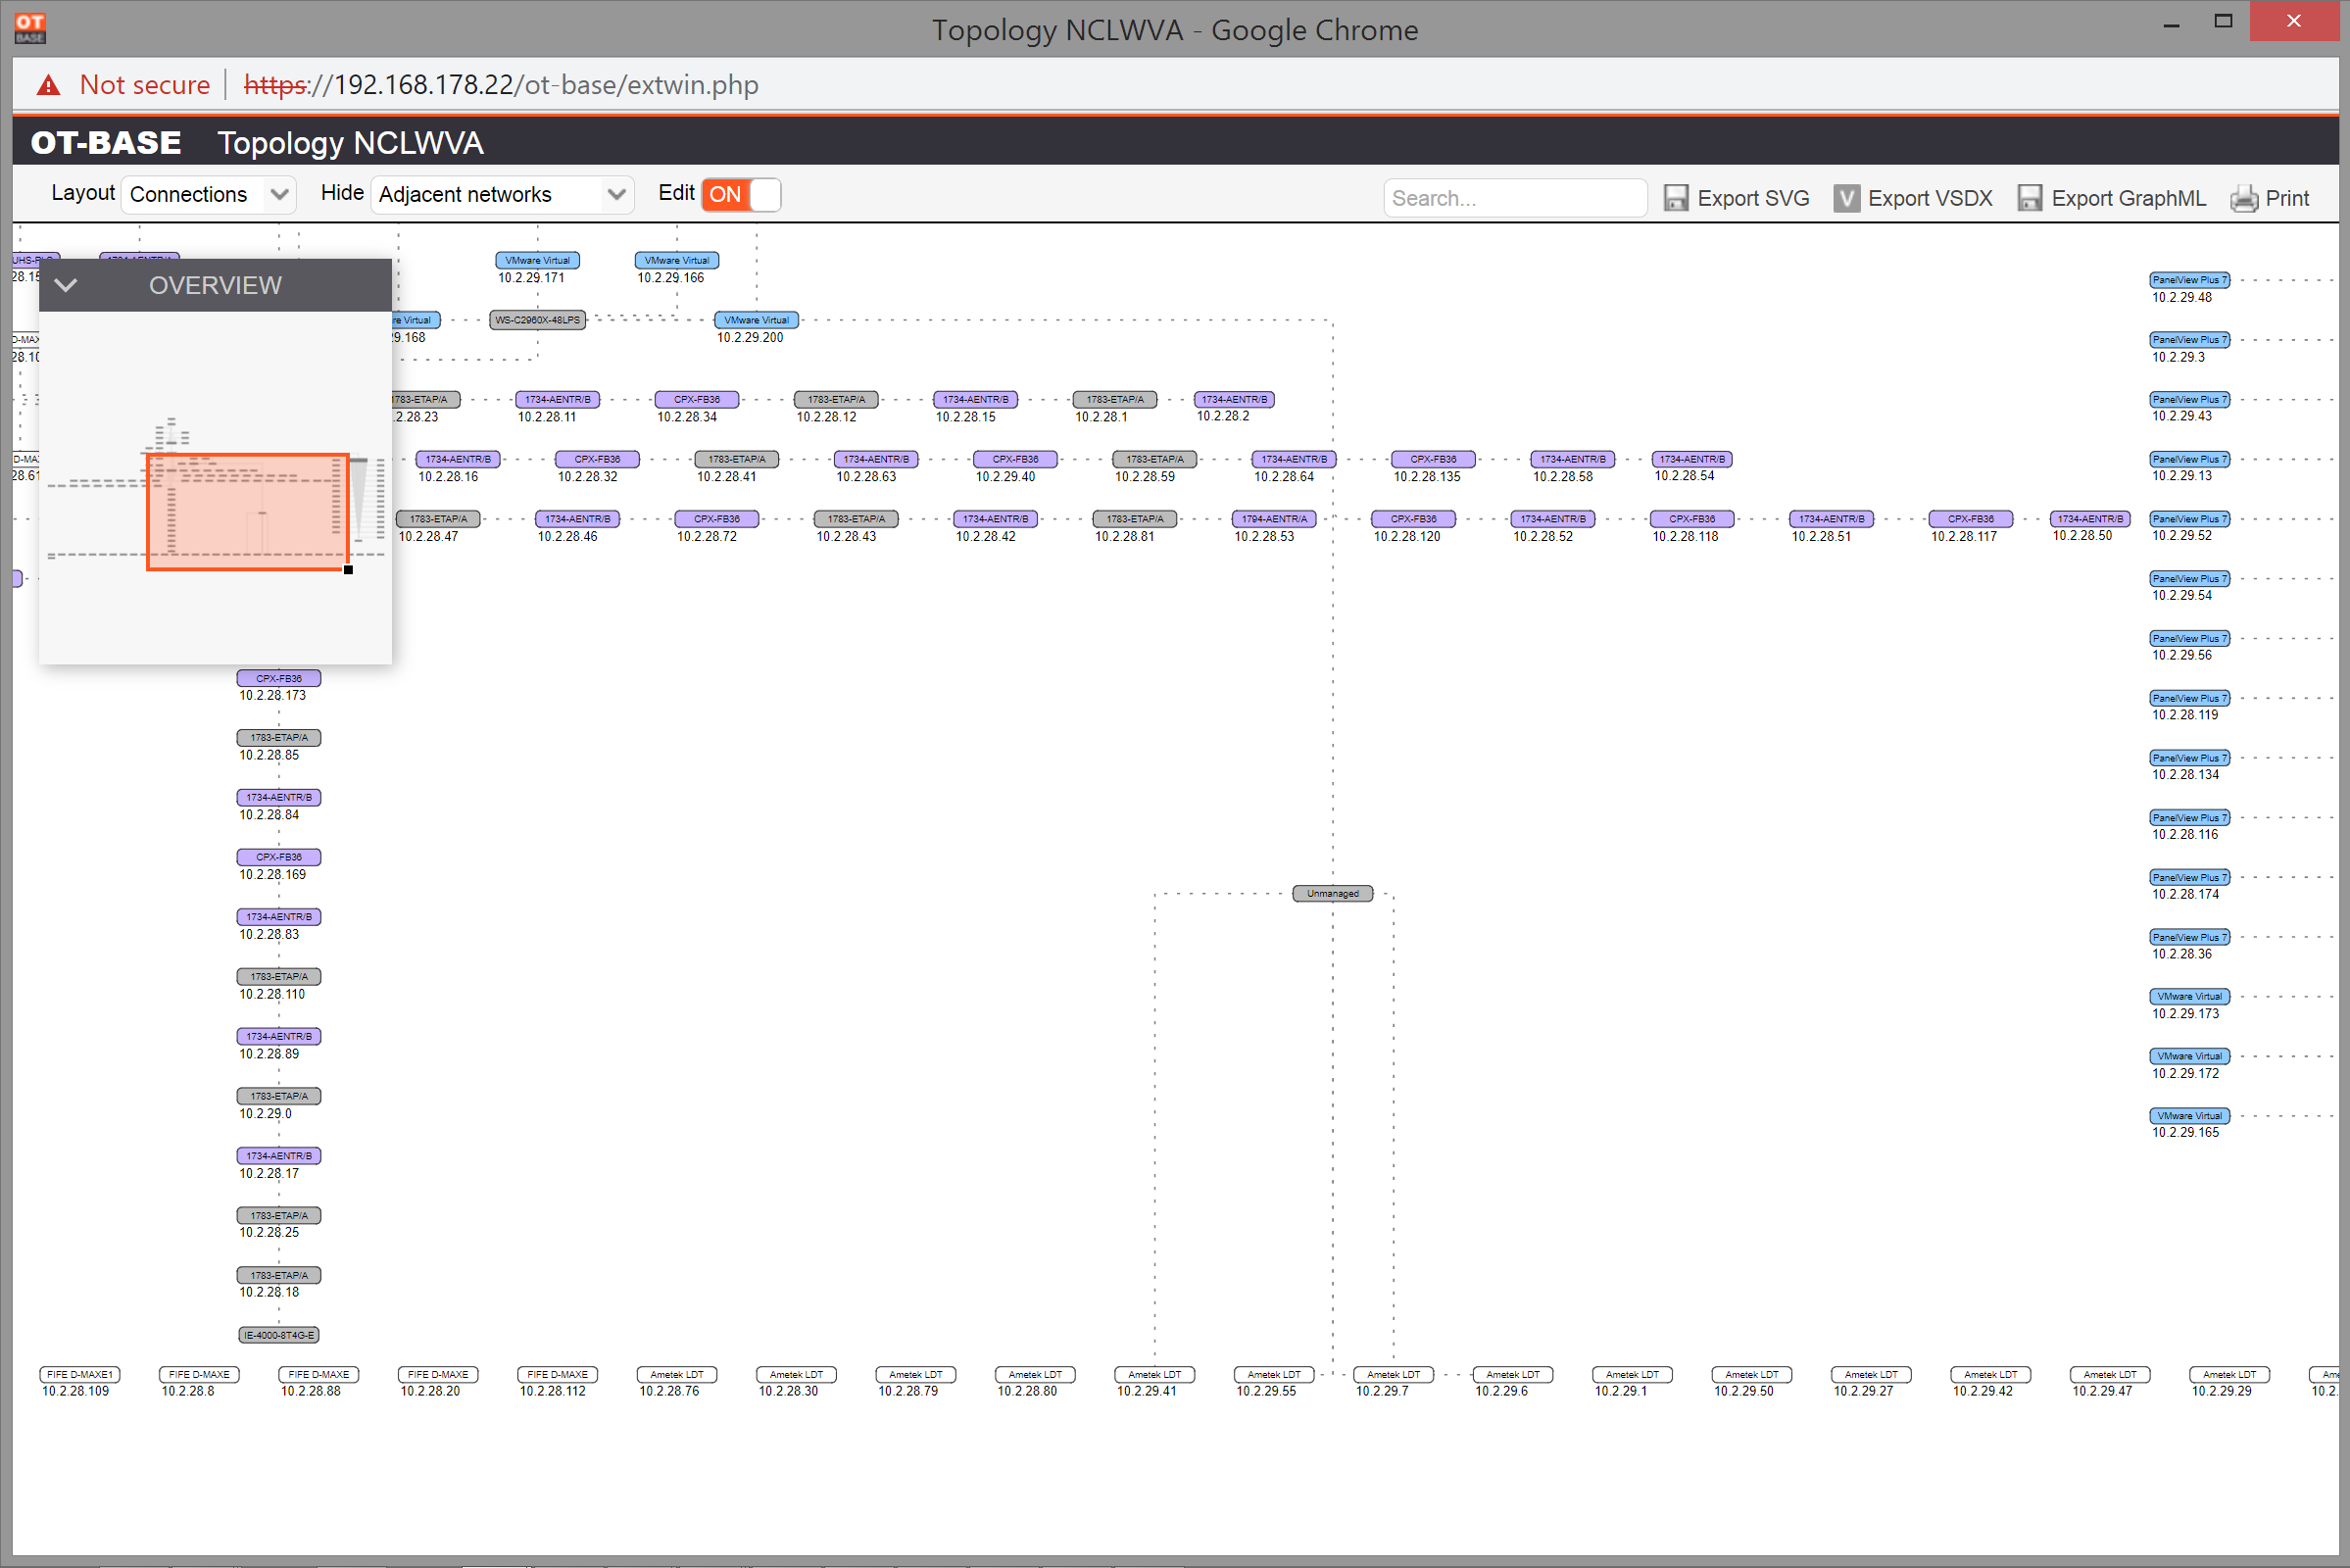Select 1734-AENTR/B node 10.2.28.17
The image size is (2350, 1568).
point(279,1156)
